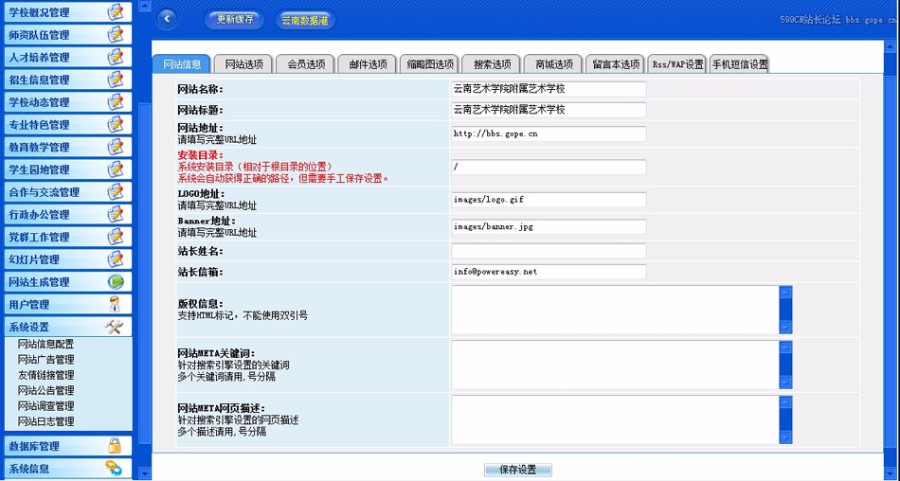Switch to the 会员选项 tab
900x481 pixels.
tap(306, 64)
